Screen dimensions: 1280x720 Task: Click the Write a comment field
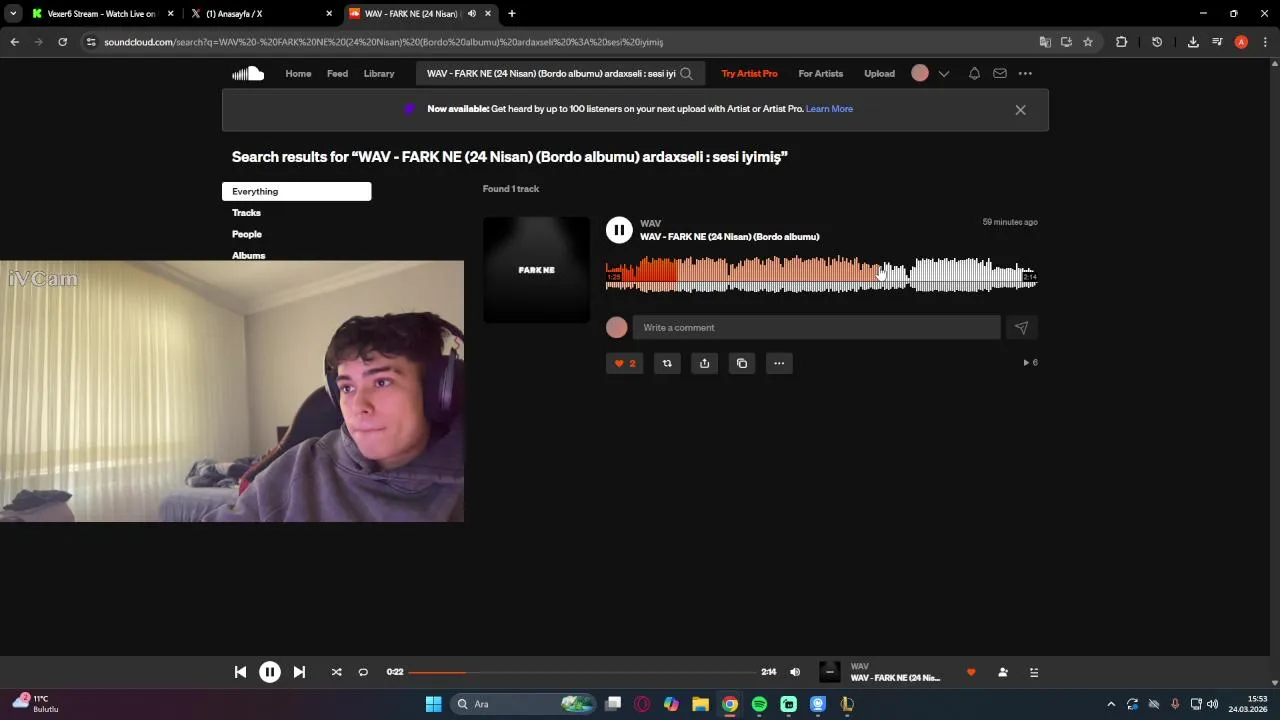click(816, 327)
